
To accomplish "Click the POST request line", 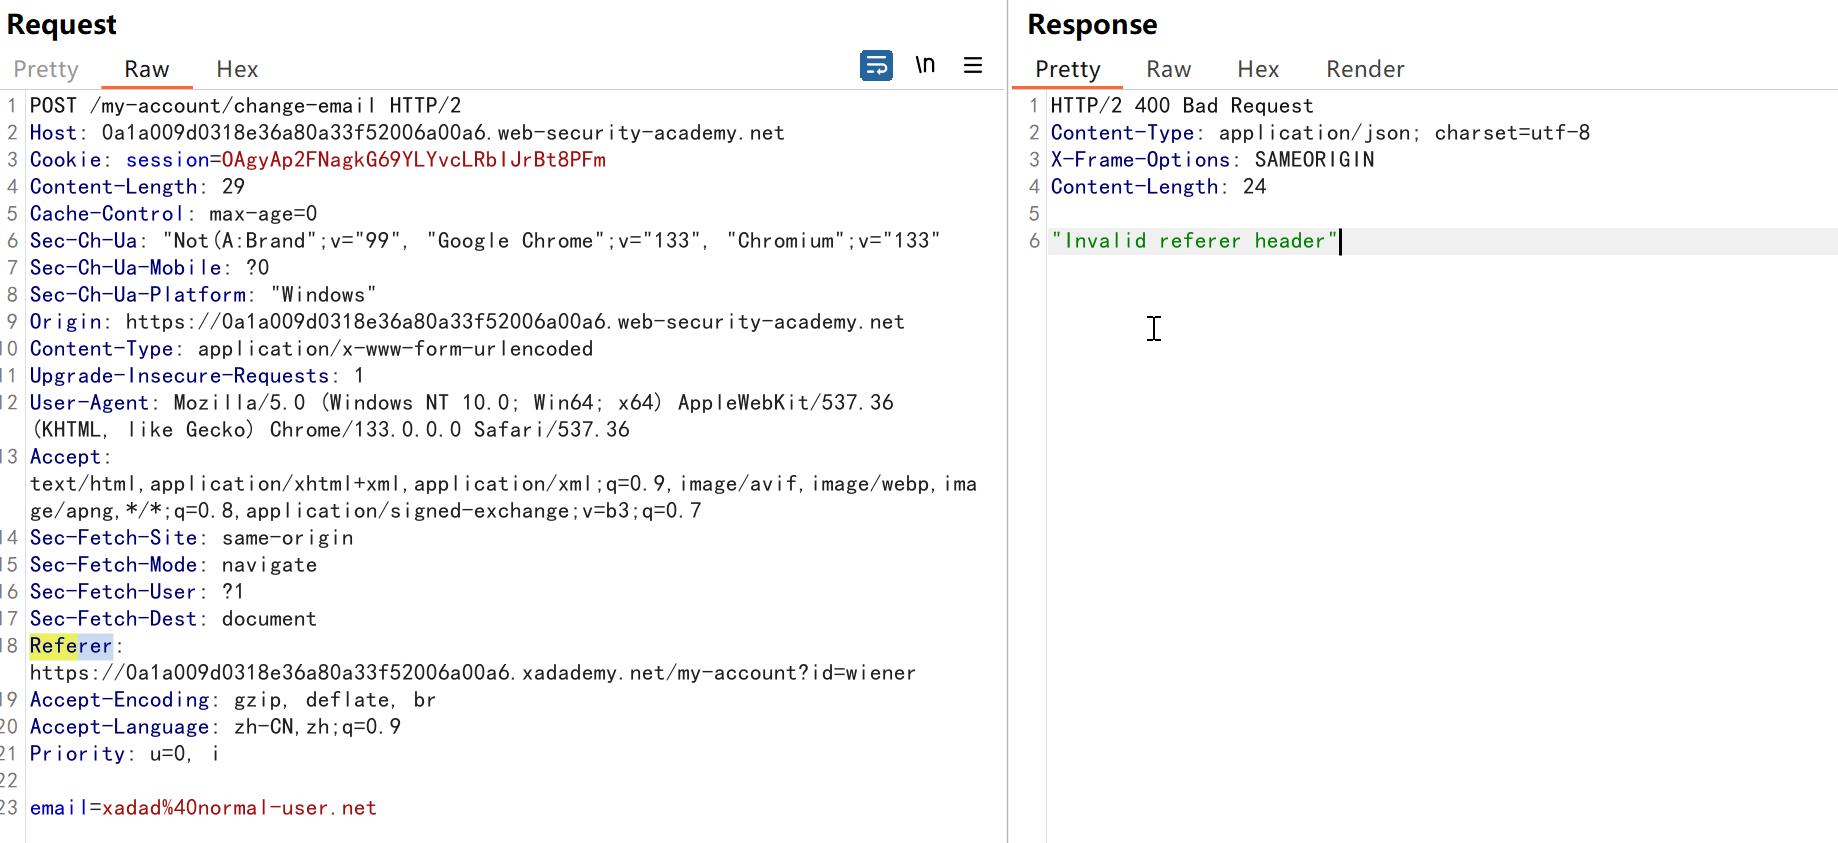I will pyautogui.click(x=245, y=106).
